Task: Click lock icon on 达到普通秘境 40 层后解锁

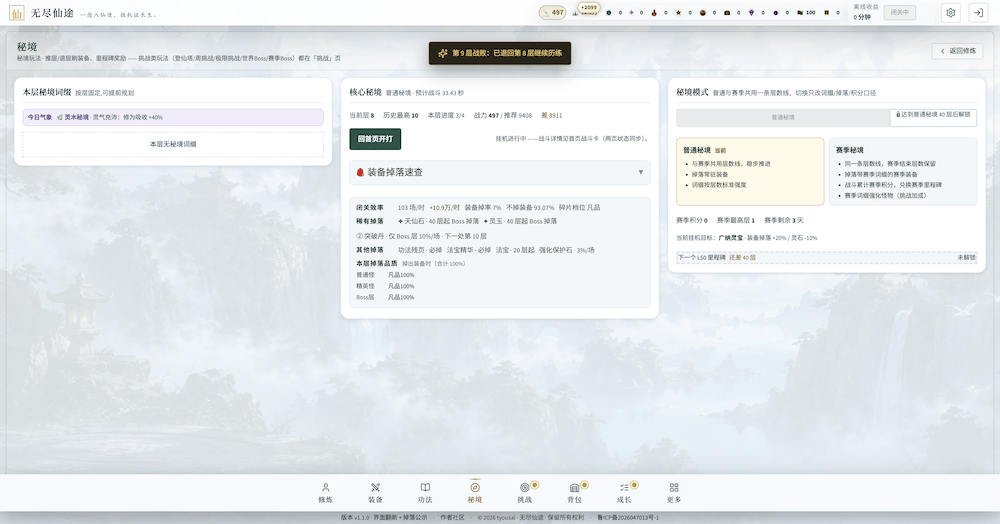Action: (898, 115)
